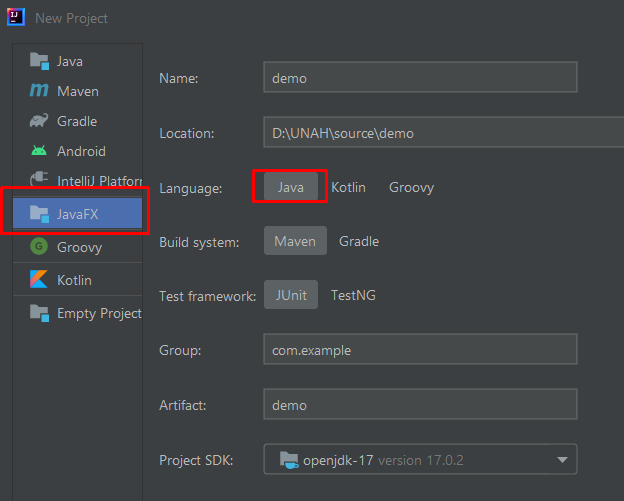Click the 'New Project' window title
Viewport: 624px width, 501px height.
(71, 18)
